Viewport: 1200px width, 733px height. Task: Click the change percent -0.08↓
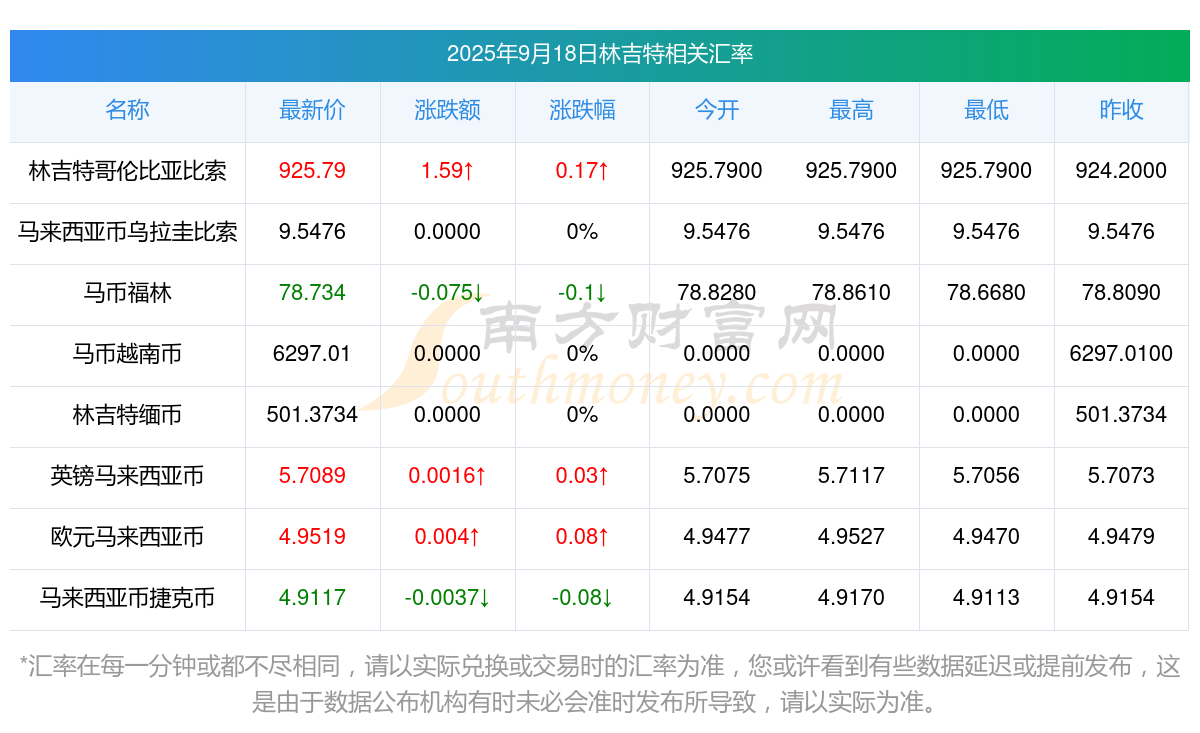pos(582,598)
